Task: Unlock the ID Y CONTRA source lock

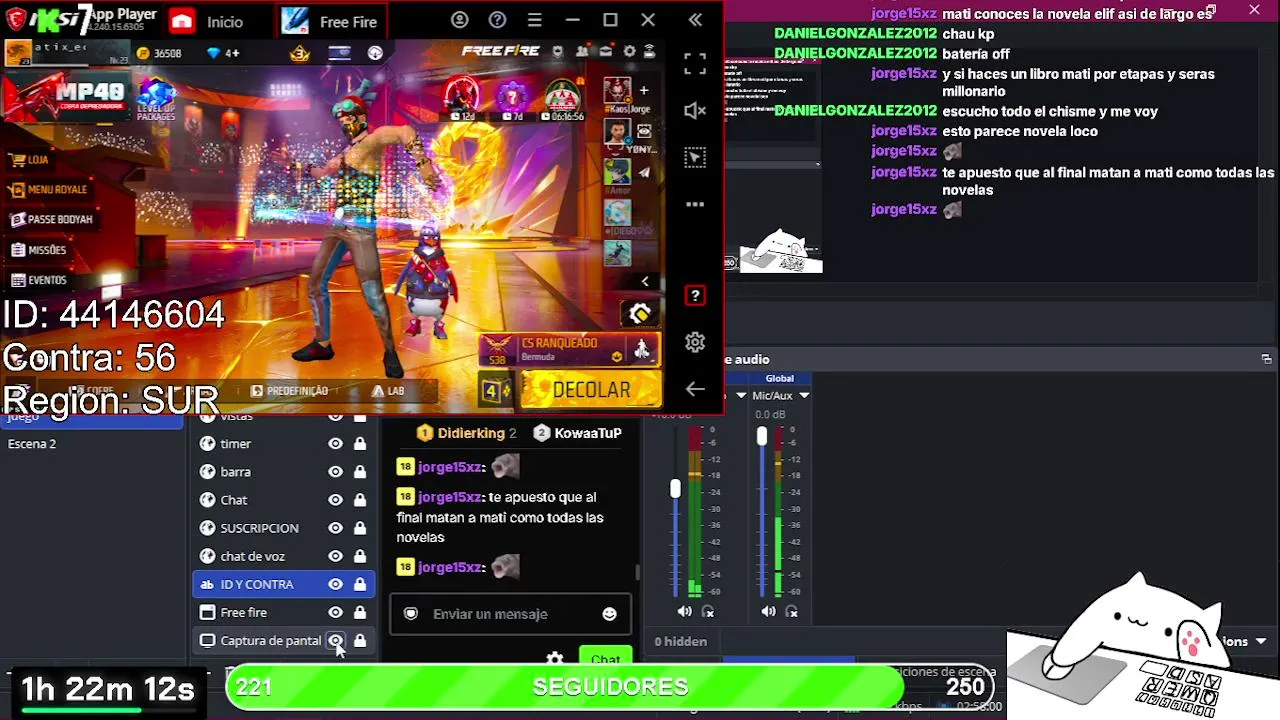Action: pos(360,584)
